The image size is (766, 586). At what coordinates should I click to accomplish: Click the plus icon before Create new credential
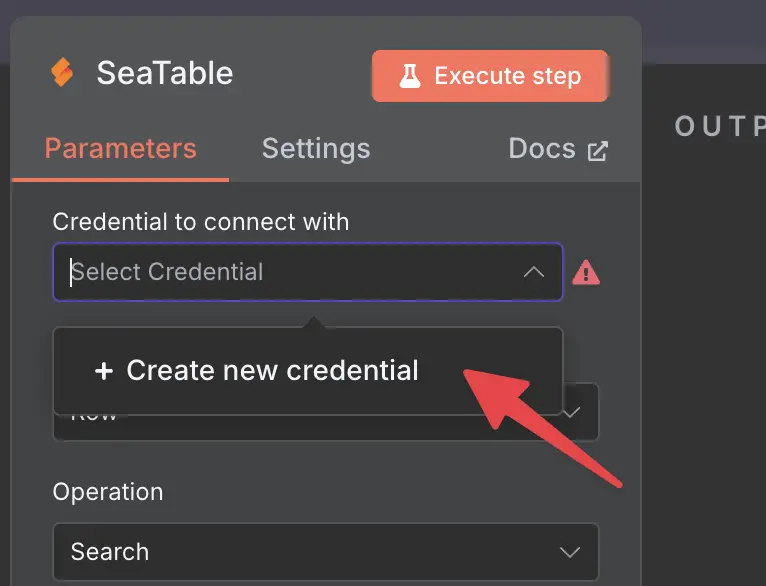coord(104,371)
